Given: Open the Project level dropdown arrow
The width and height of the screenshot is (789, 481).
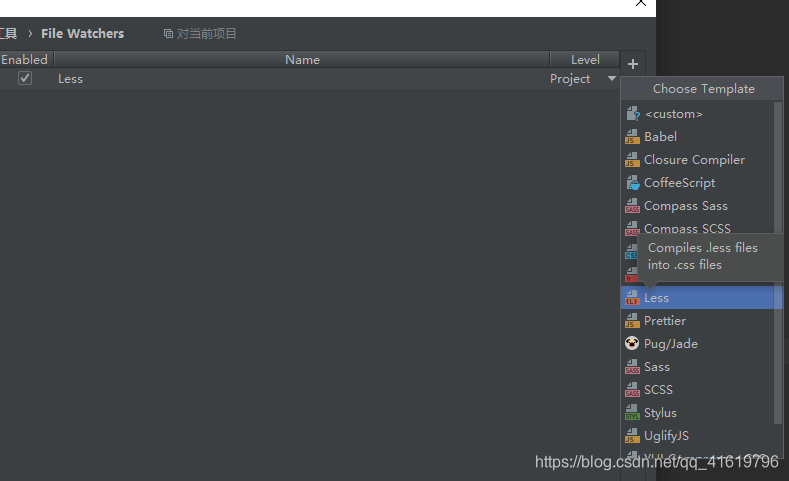Looking at the screenshot, I should point(611,78).
